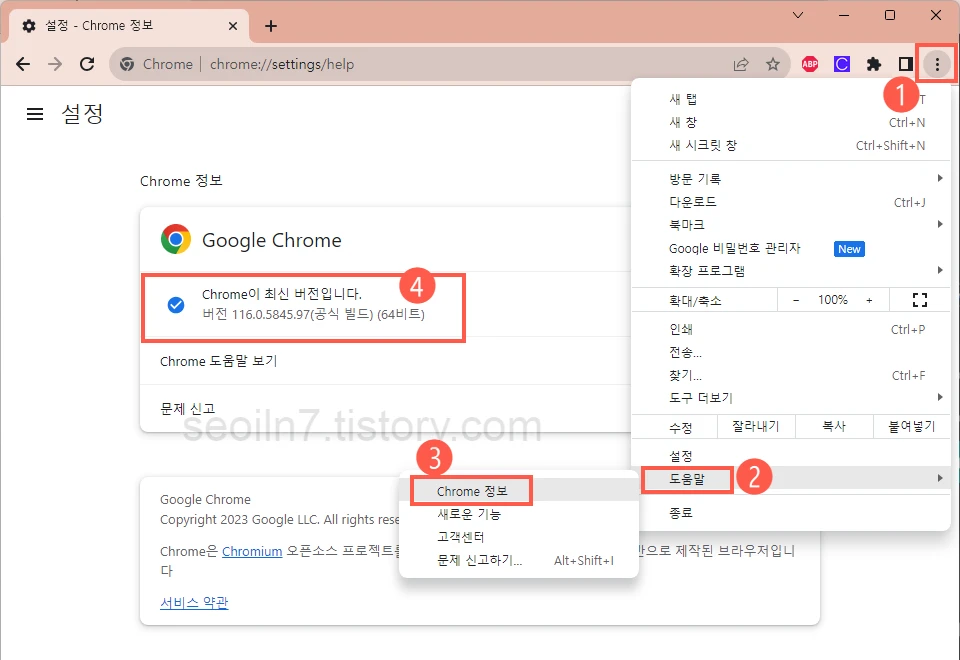Select 인쇄 menu item
The image size is (960, 660).
(x=790, y=329)
